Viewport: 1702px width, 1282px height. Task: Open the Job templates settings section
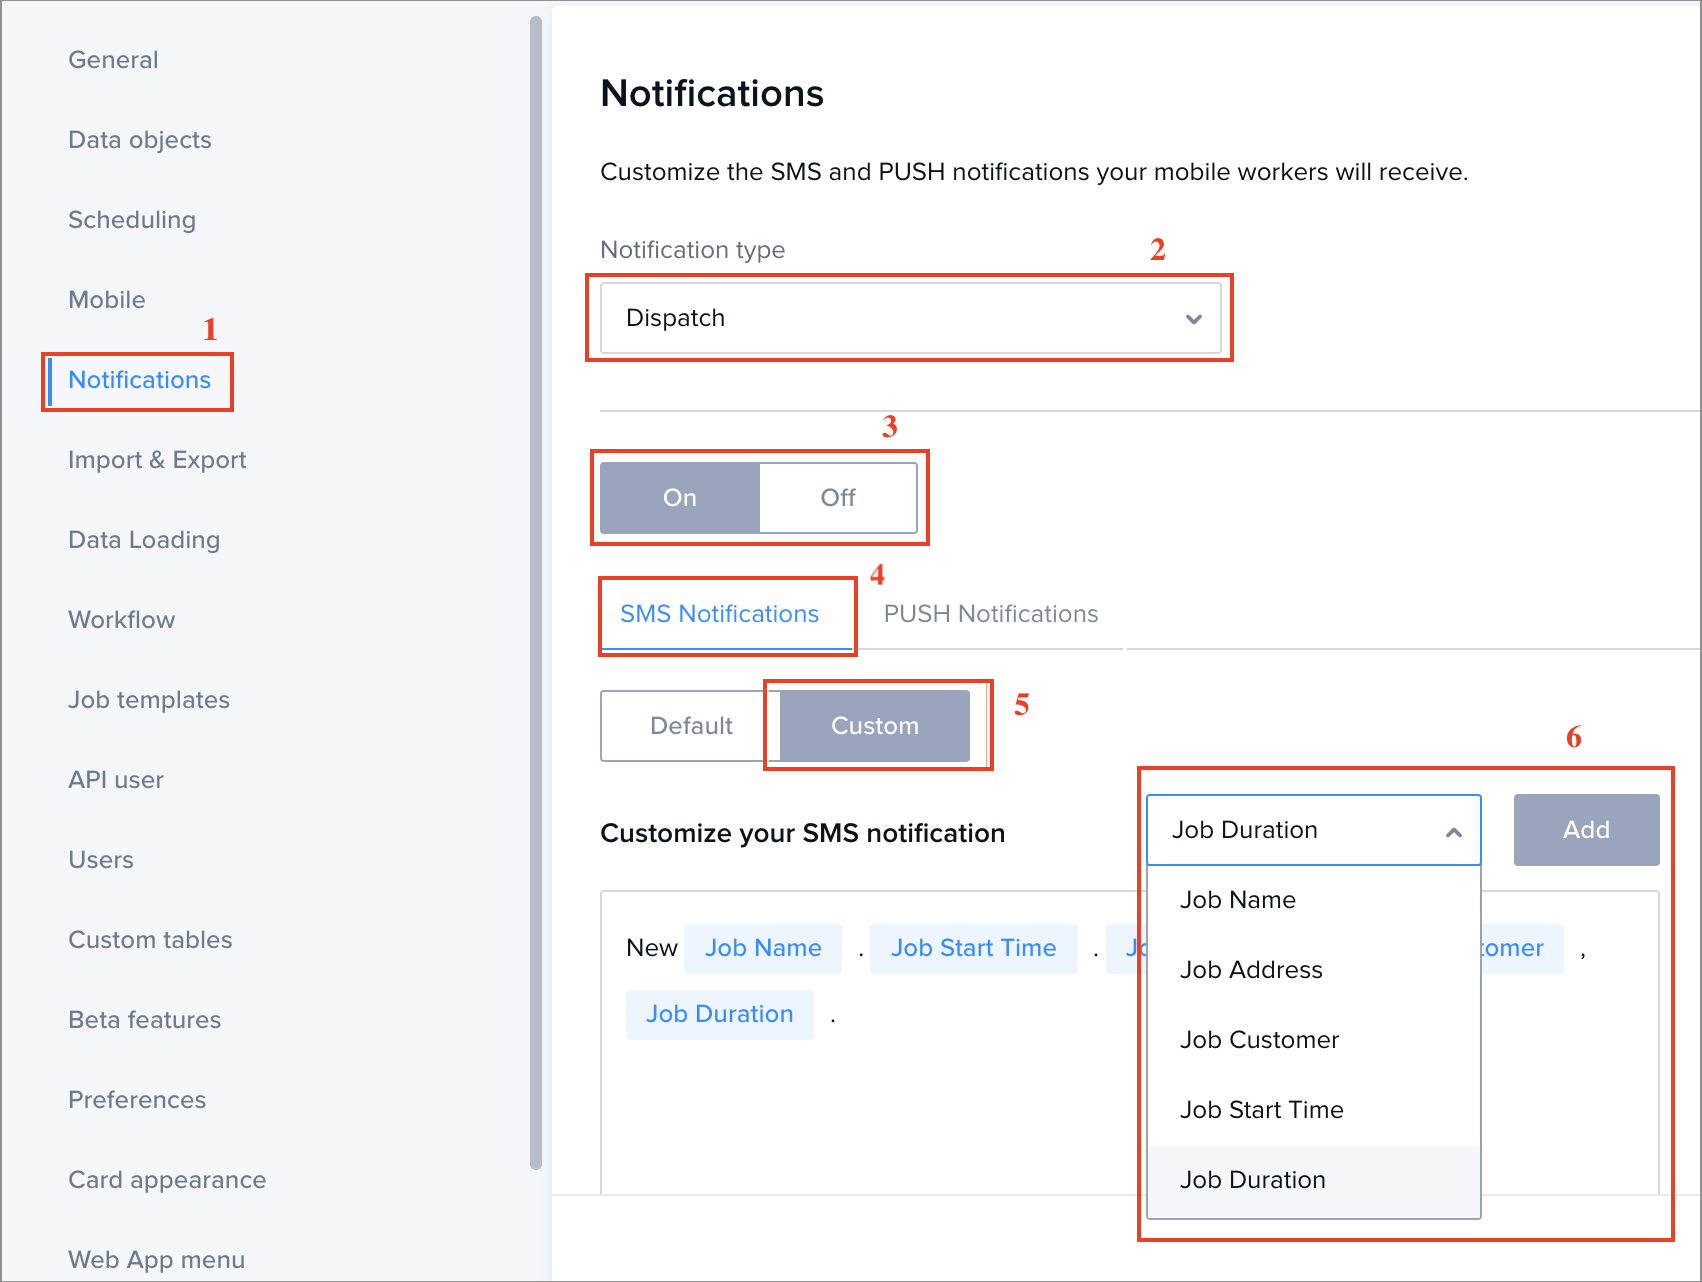click(148, 699)
